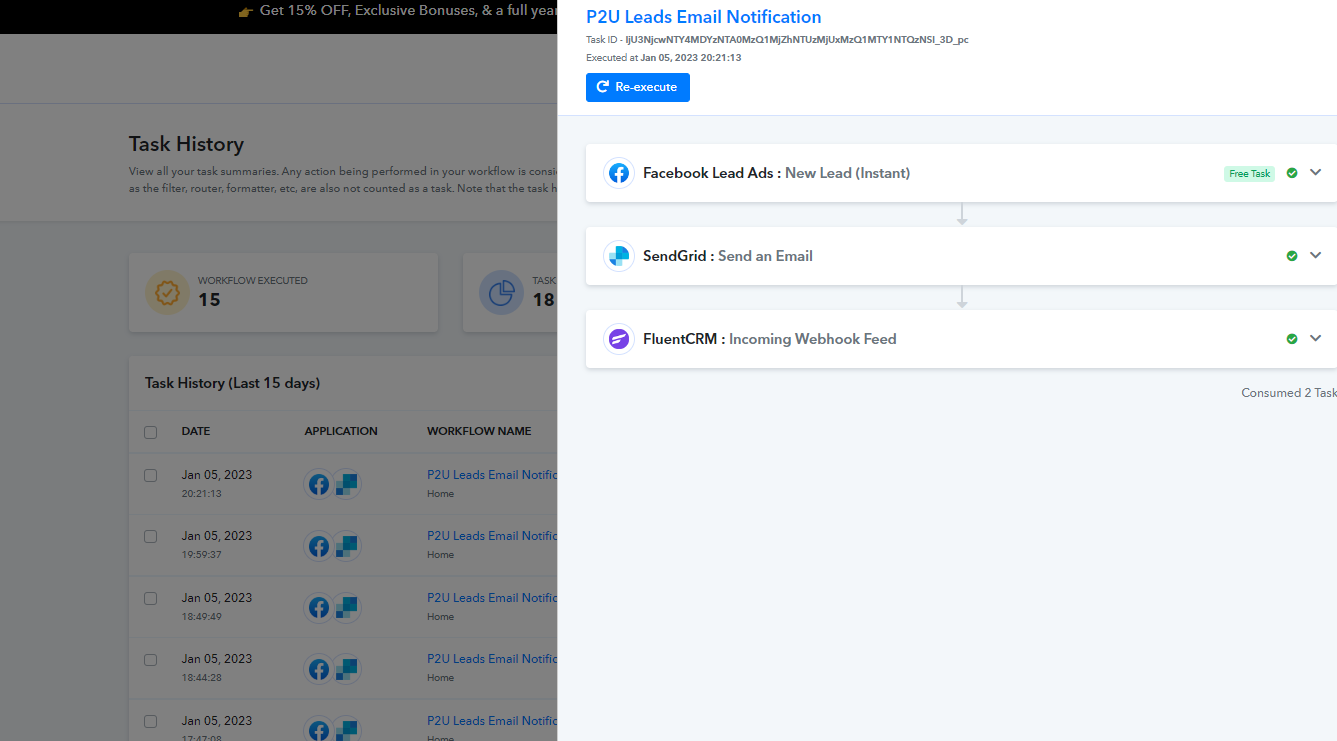Select the header checkbox beside DATE column
Screen dimensions: 1337x741
click(151, 432)
